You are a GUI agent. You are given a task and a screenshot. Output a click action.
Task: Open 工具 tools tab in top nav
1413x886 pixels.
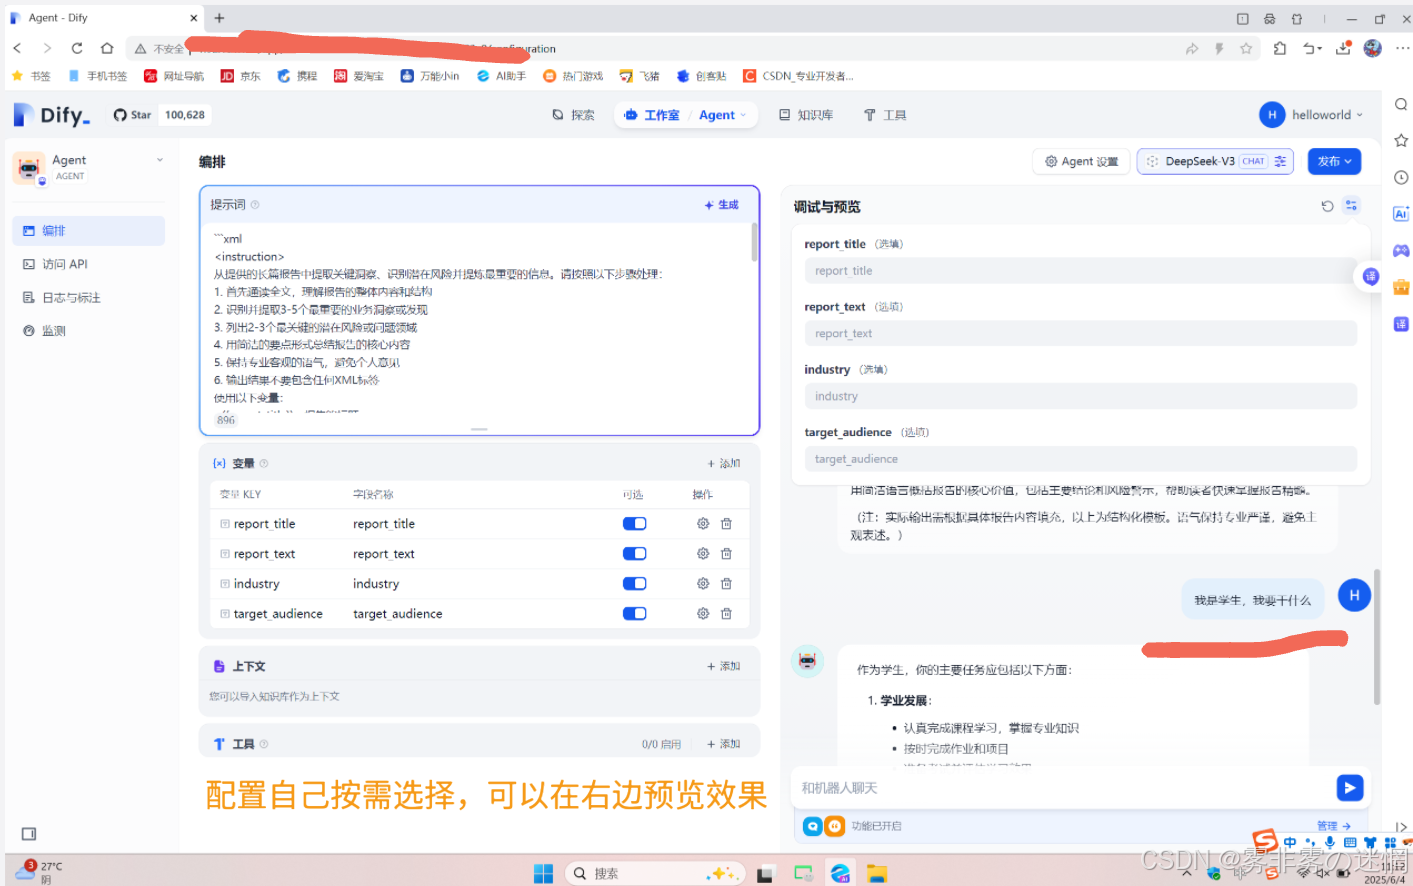[x=885, y=115]
